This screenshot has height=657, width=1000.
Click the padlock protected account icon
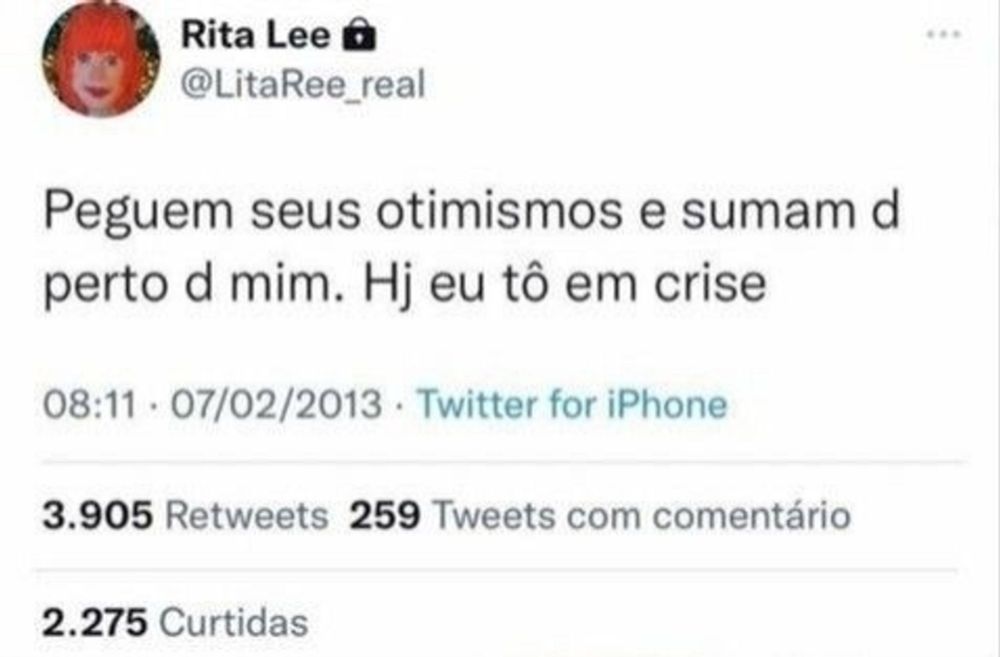[360, 35]
